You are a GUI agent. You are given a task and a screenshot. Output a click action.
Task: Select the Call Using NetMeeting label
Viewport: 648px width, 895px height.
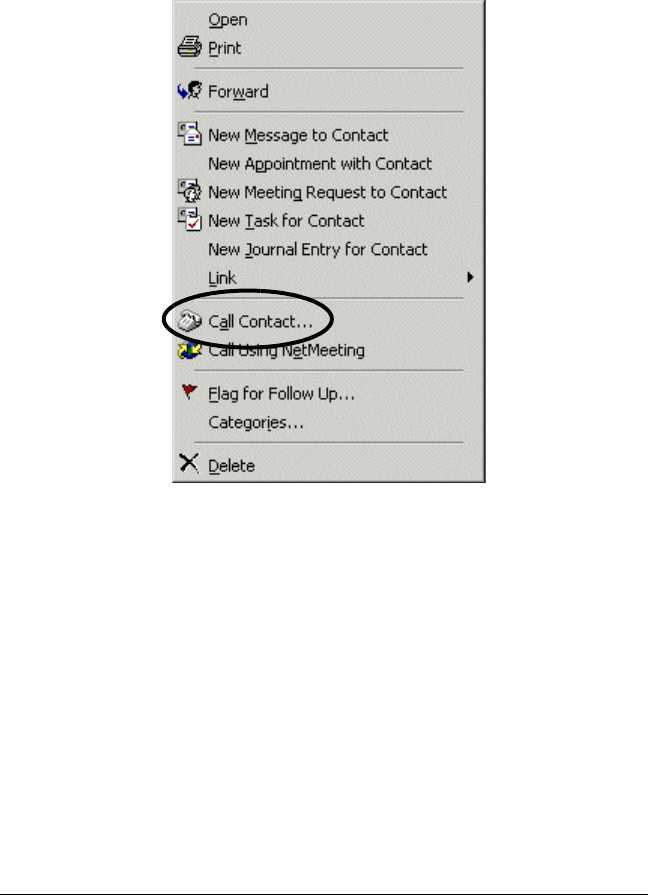pyautogui.click(x=286, y=350)
